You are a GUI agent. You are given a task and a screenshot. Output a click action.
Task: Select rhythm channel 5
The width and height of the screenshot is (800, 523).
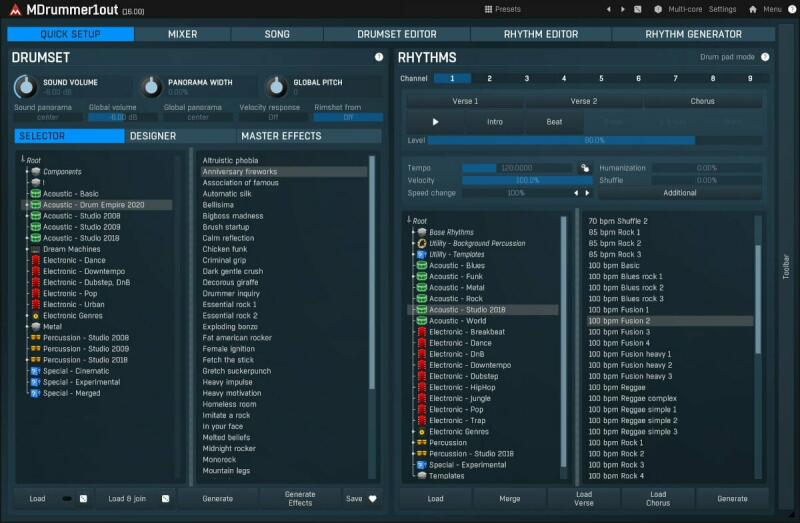(601, 79)
